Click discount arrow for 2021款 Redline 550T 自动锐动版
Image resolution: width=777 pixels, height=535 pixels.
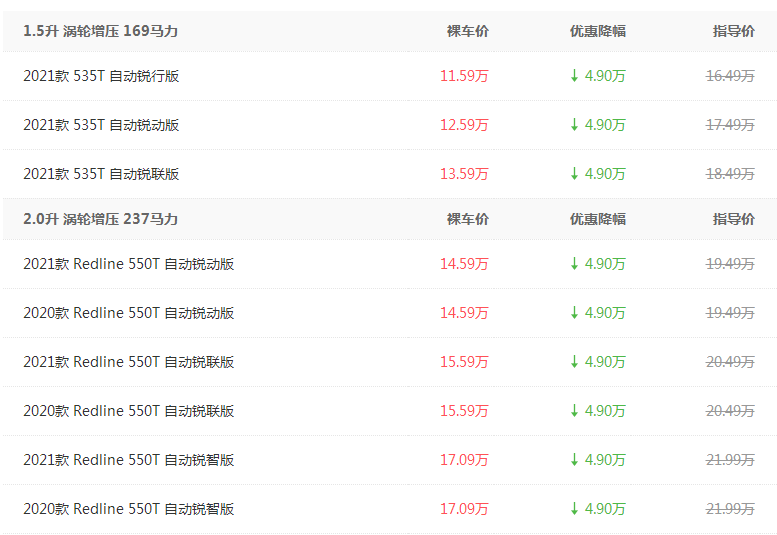click(x=574, y=264)
